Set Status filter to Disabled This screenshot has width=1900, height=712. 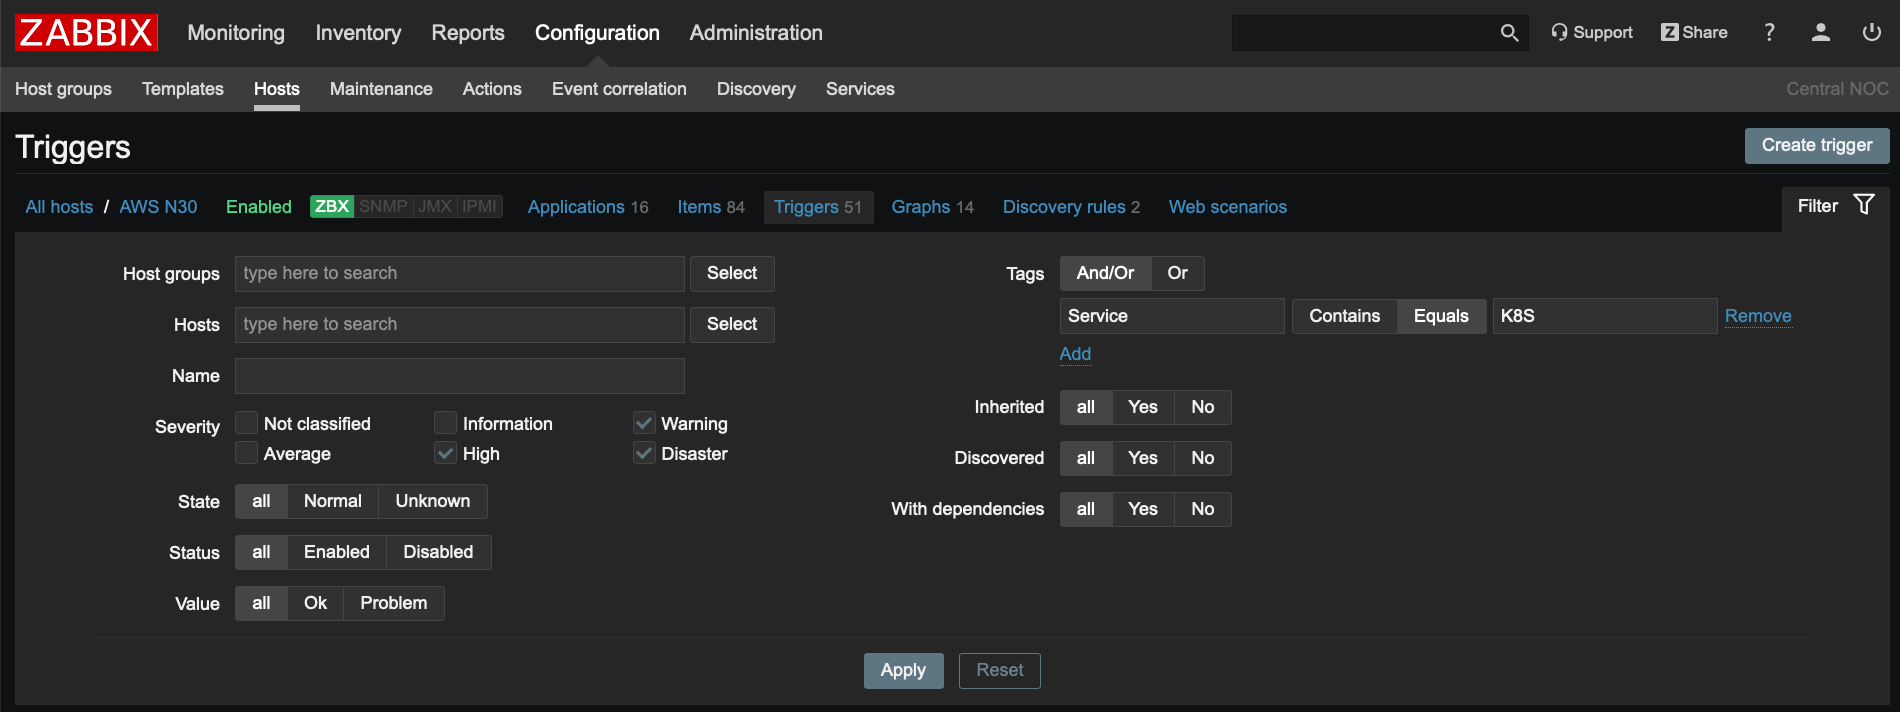(x=438, y=552)
